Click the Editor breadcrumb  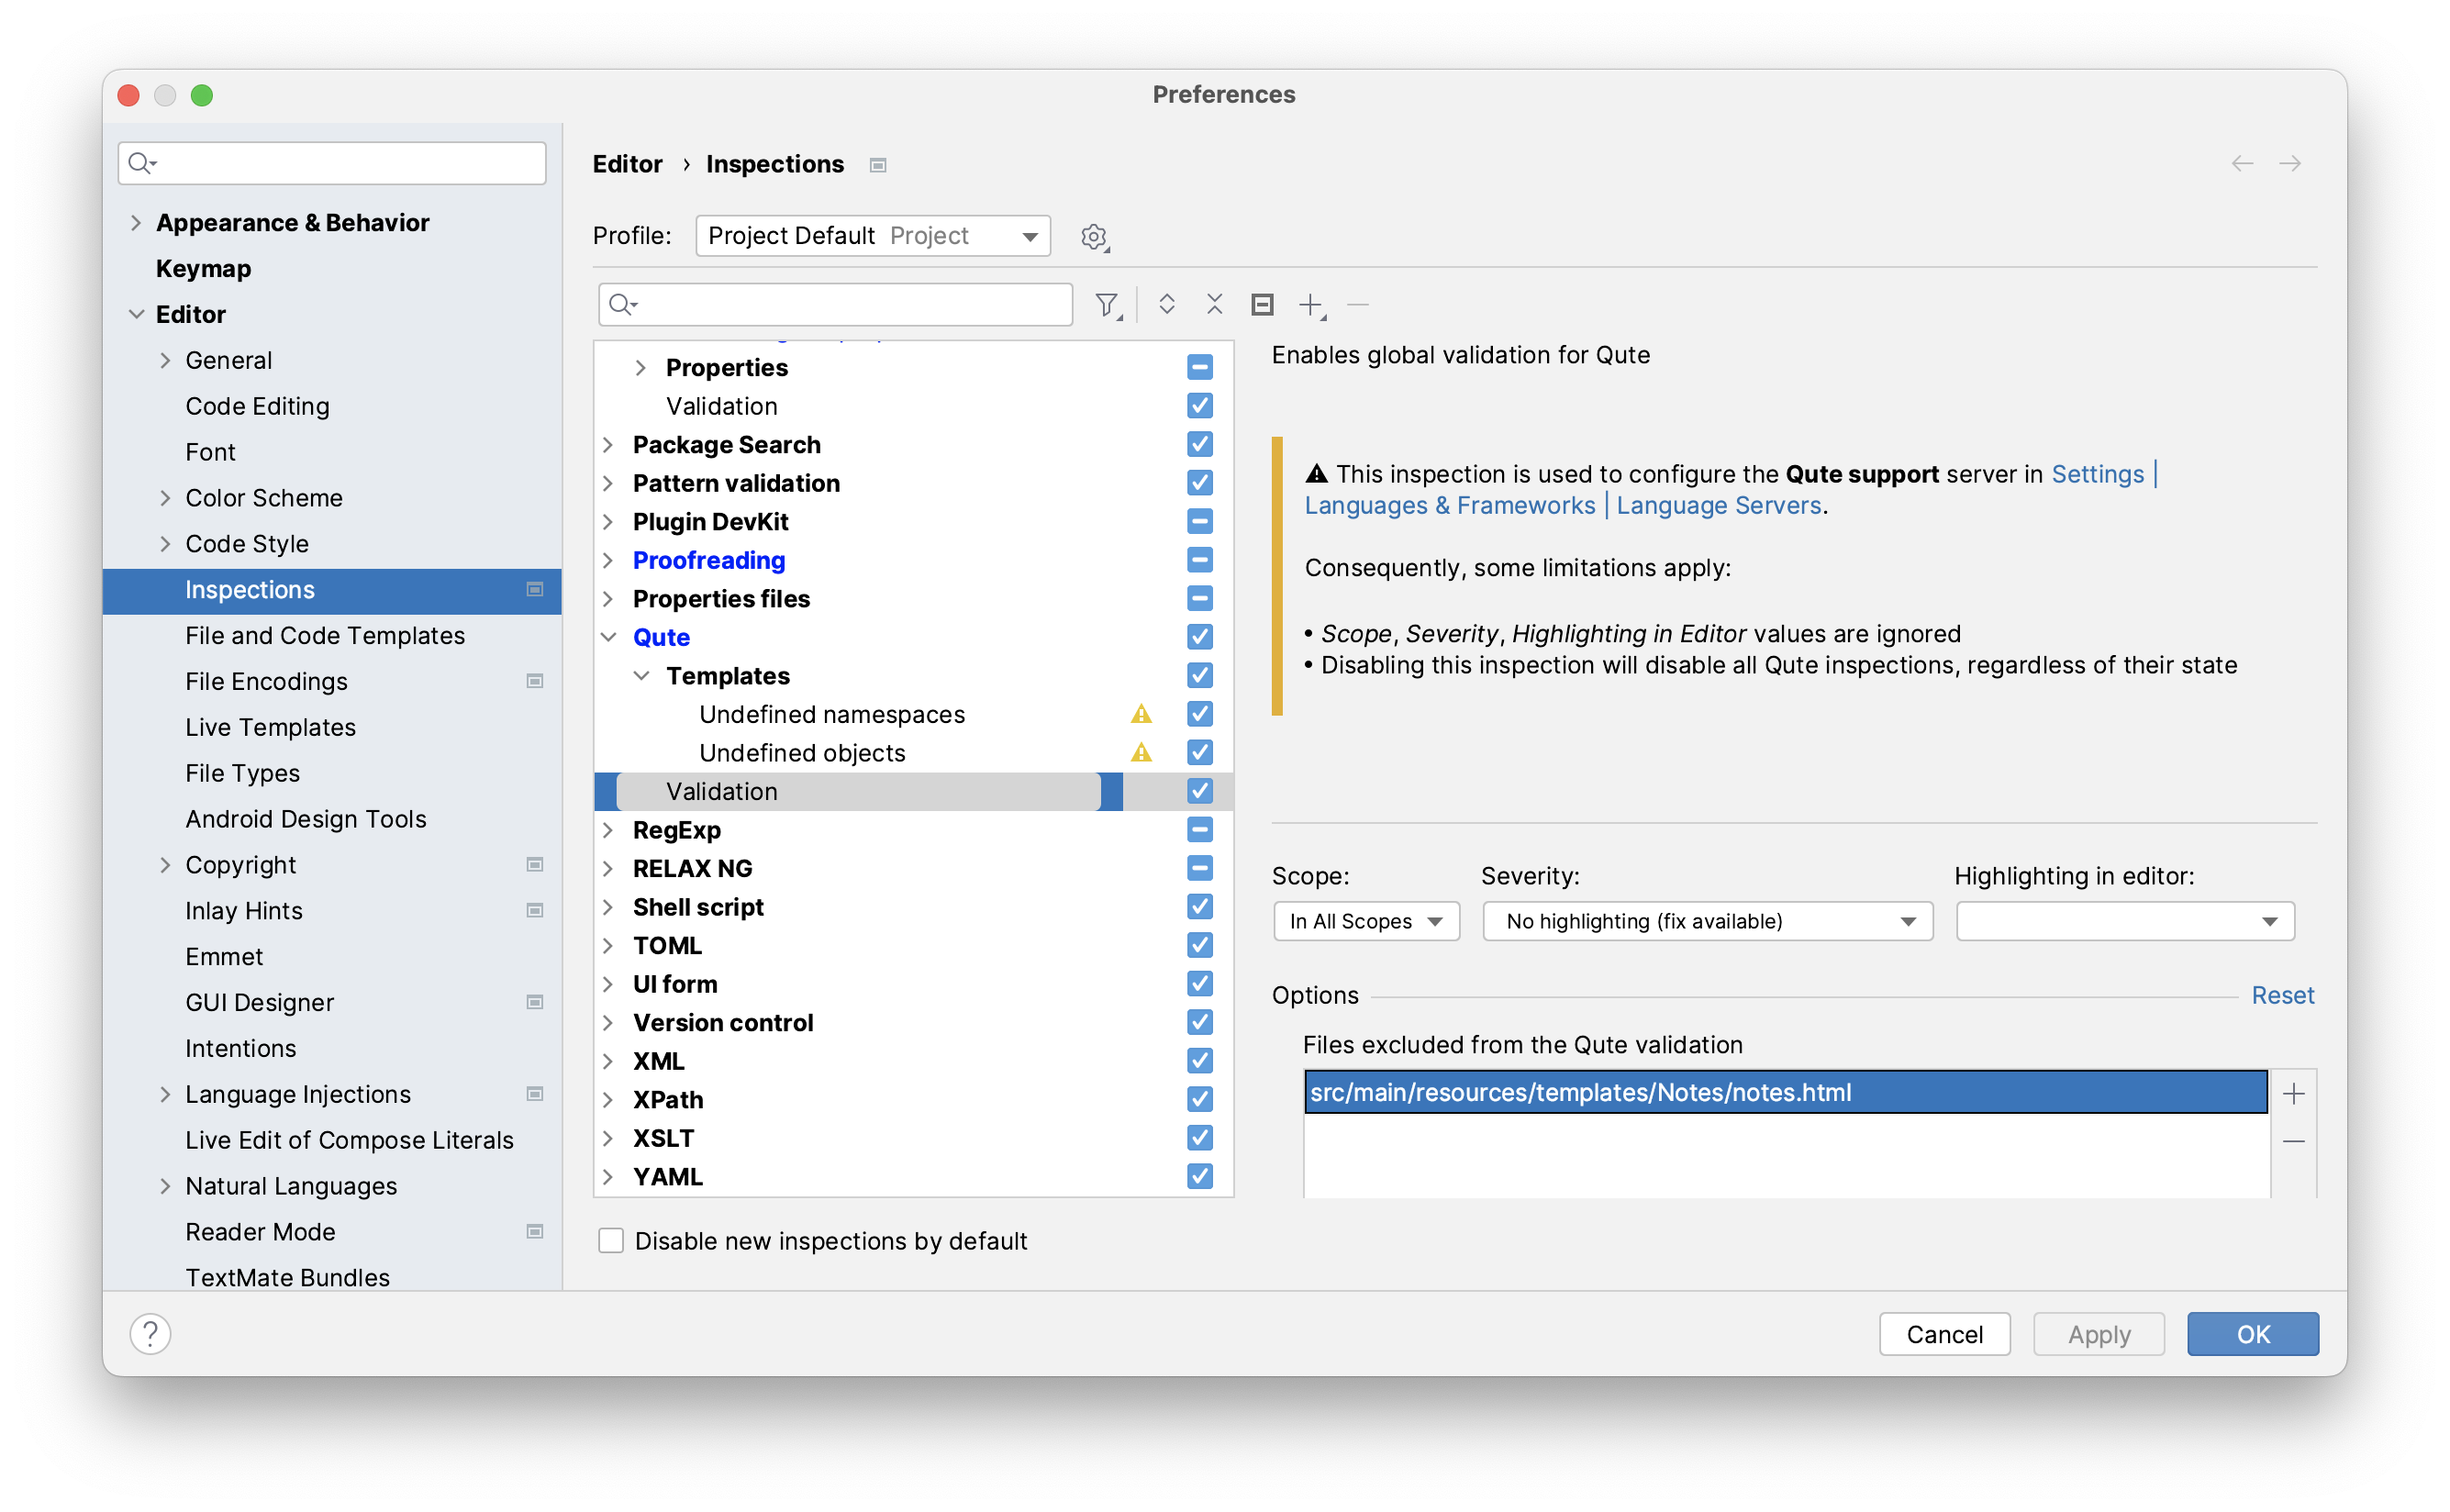(x=627, y=164)
